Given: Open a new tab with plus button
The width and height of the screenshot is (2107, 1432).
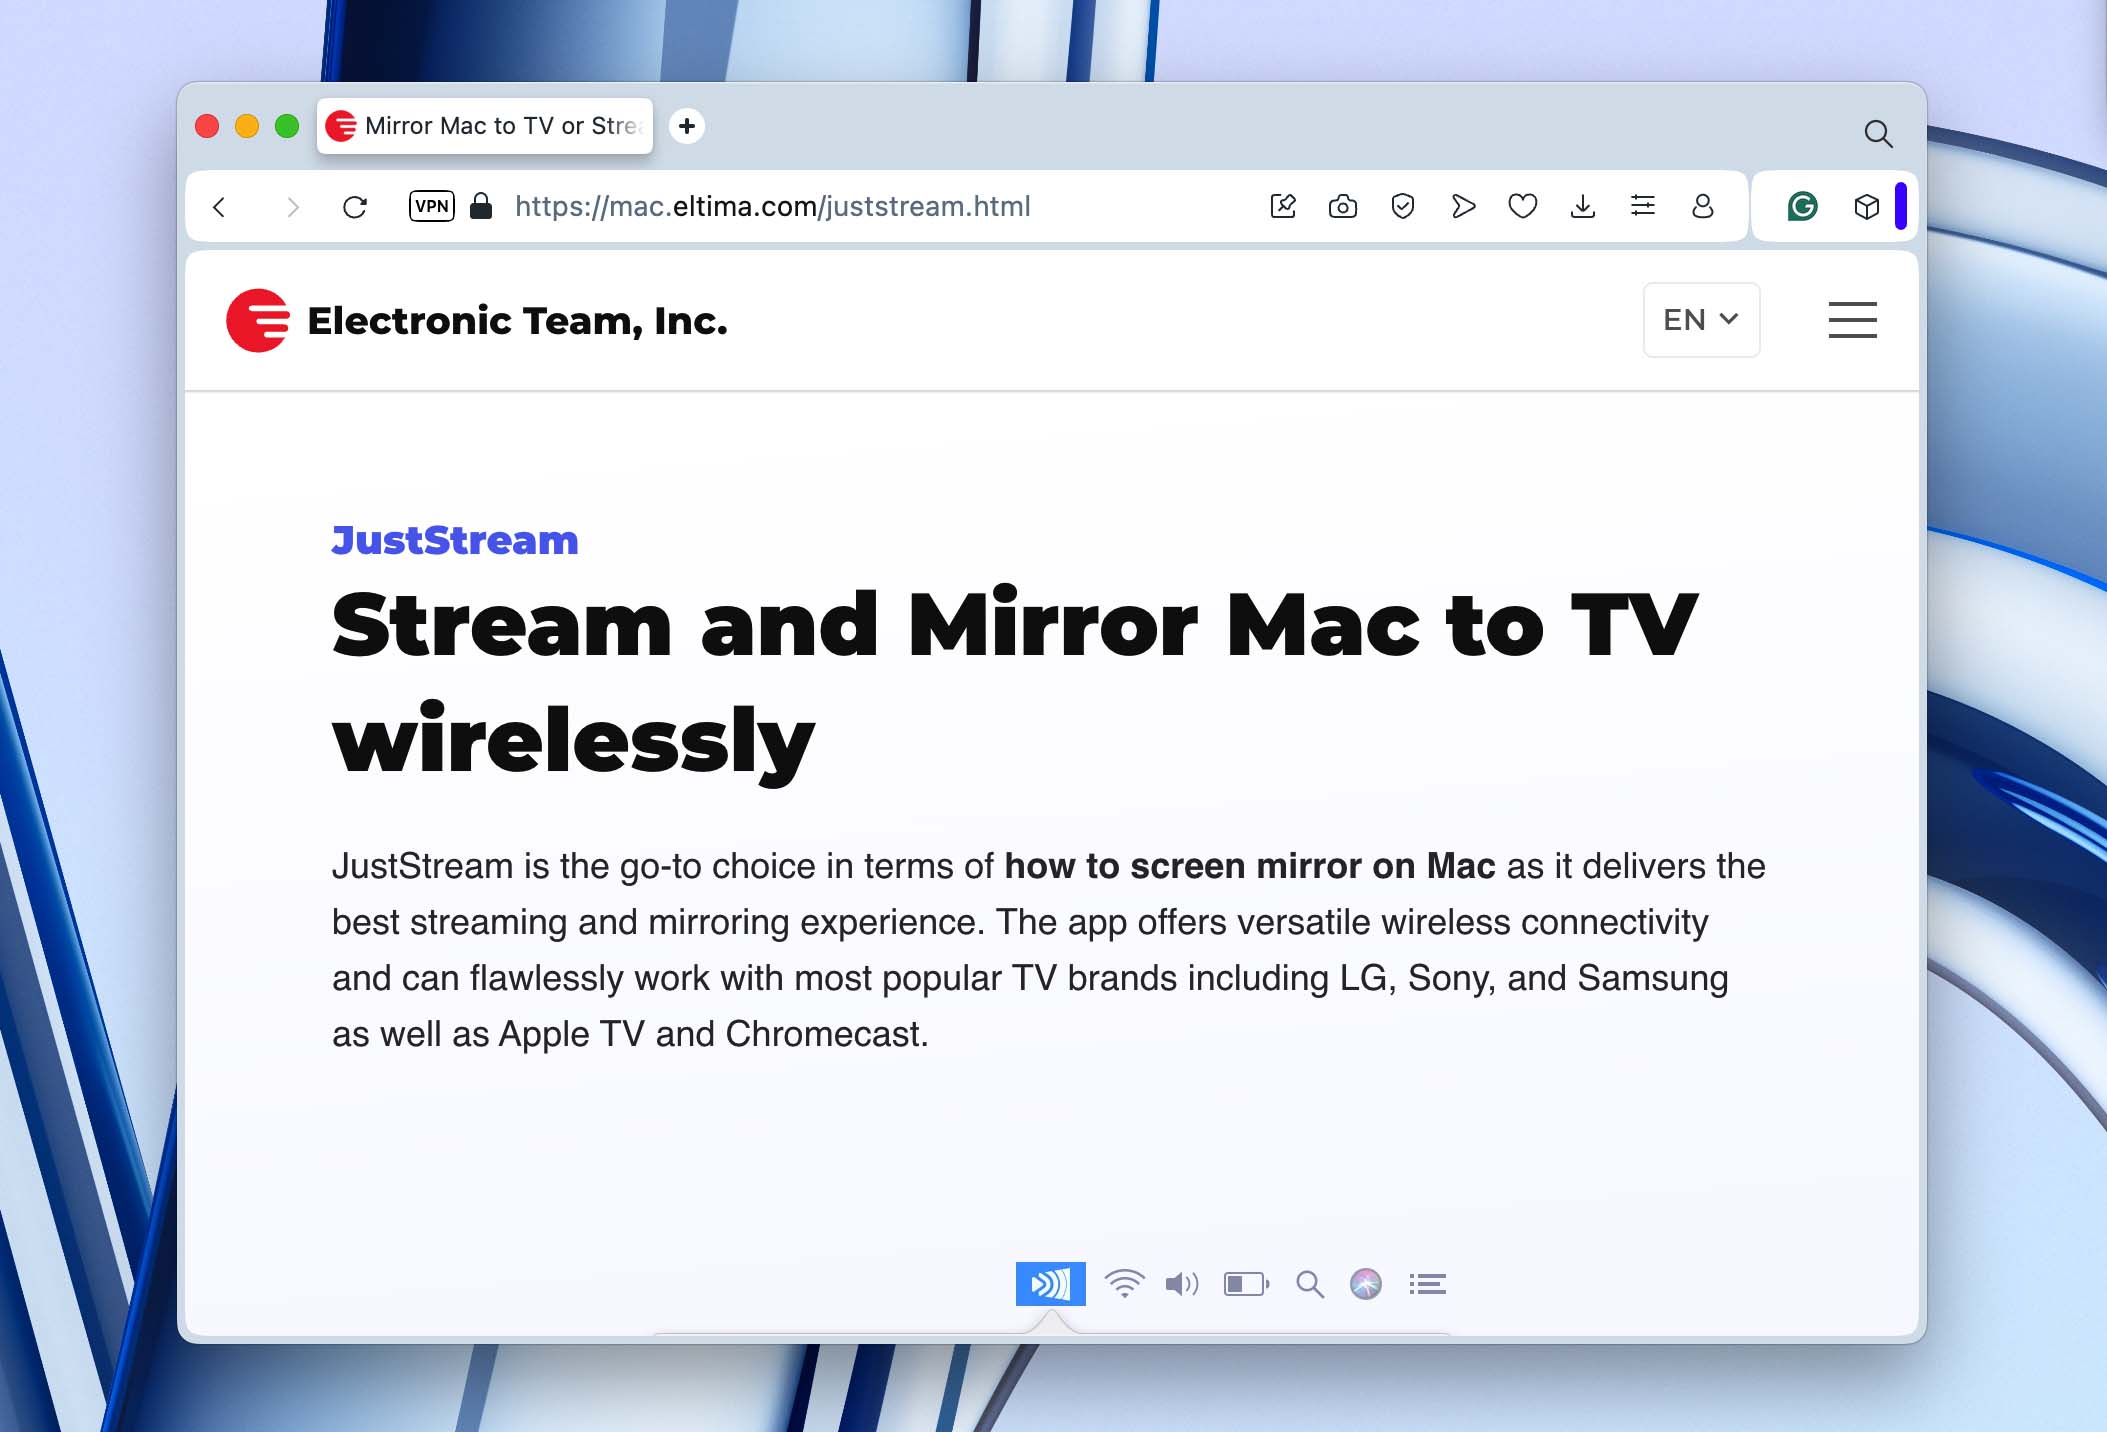Looking at the screenshot, I should pos(686,126).
